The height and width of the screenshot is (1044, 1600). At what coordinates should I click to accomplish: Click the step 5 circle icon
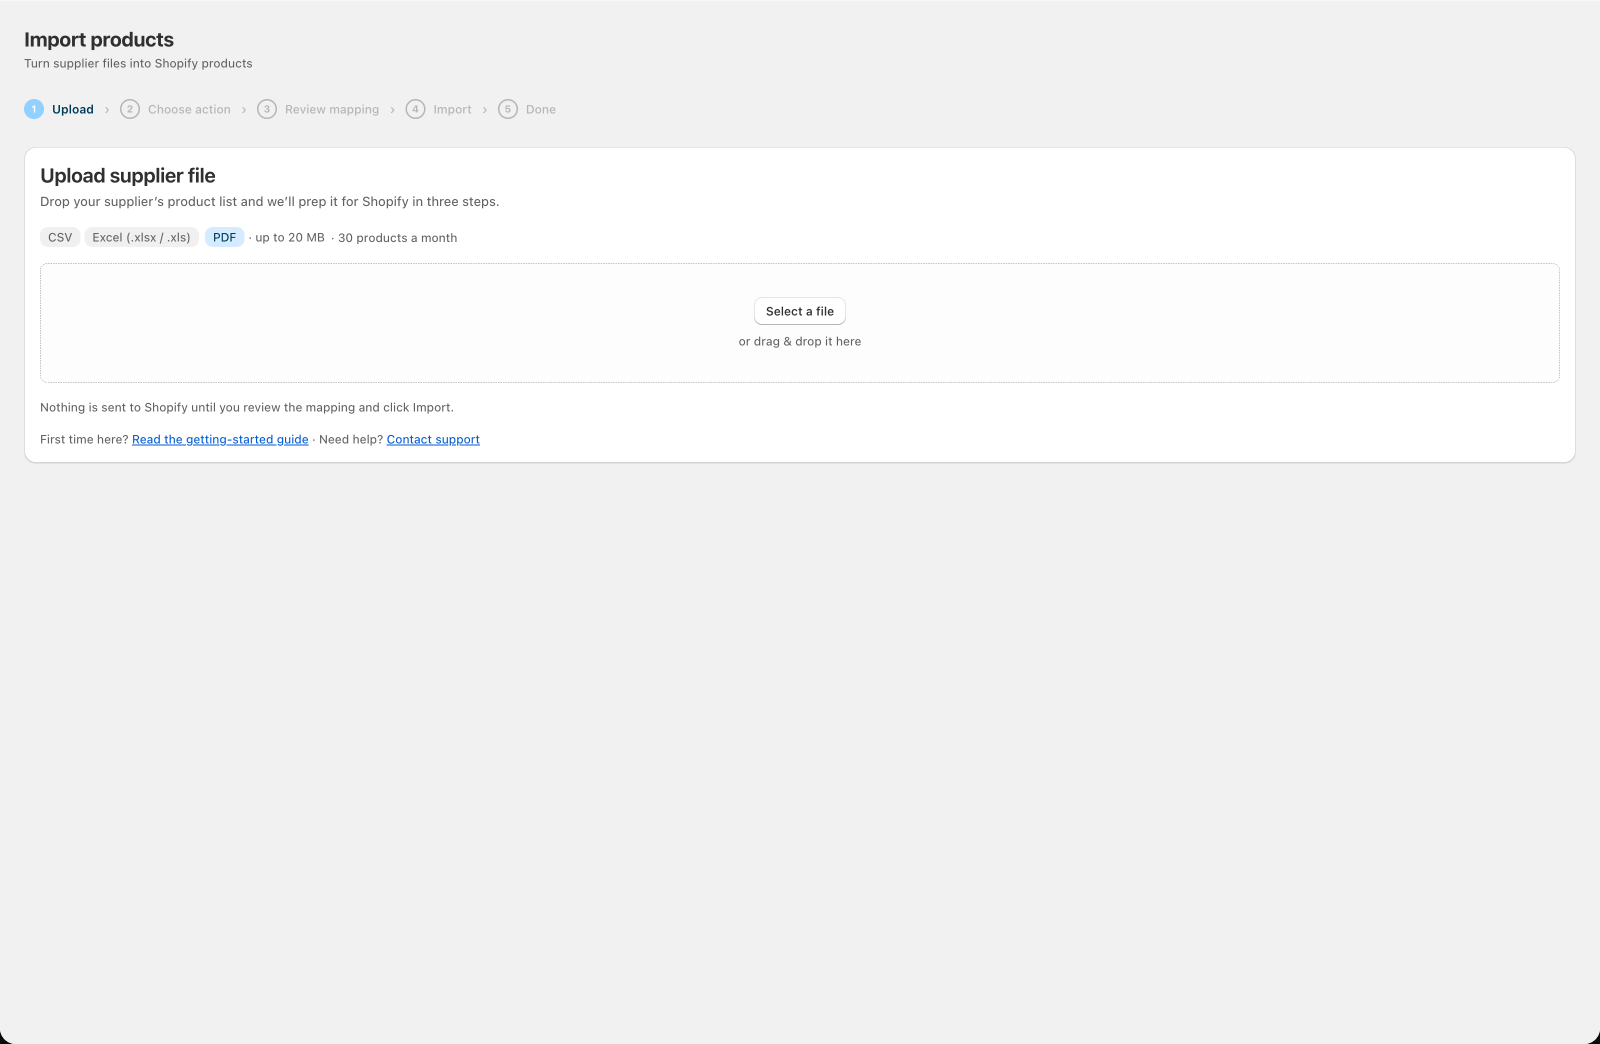508,109
